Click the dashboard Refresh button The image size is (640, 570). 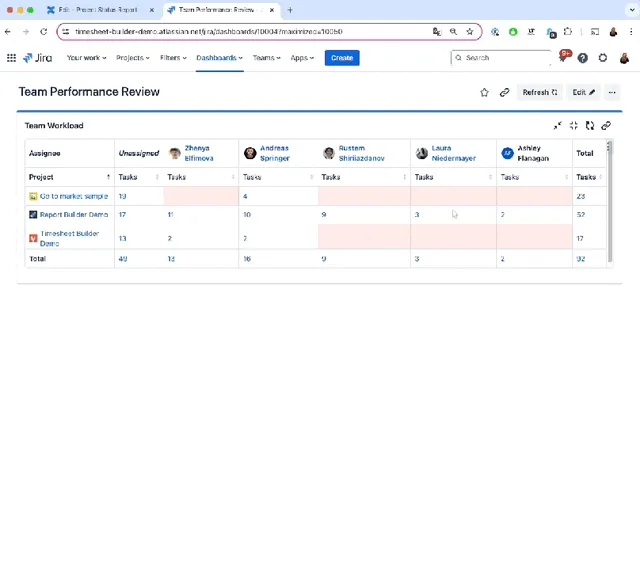[540, 93]
